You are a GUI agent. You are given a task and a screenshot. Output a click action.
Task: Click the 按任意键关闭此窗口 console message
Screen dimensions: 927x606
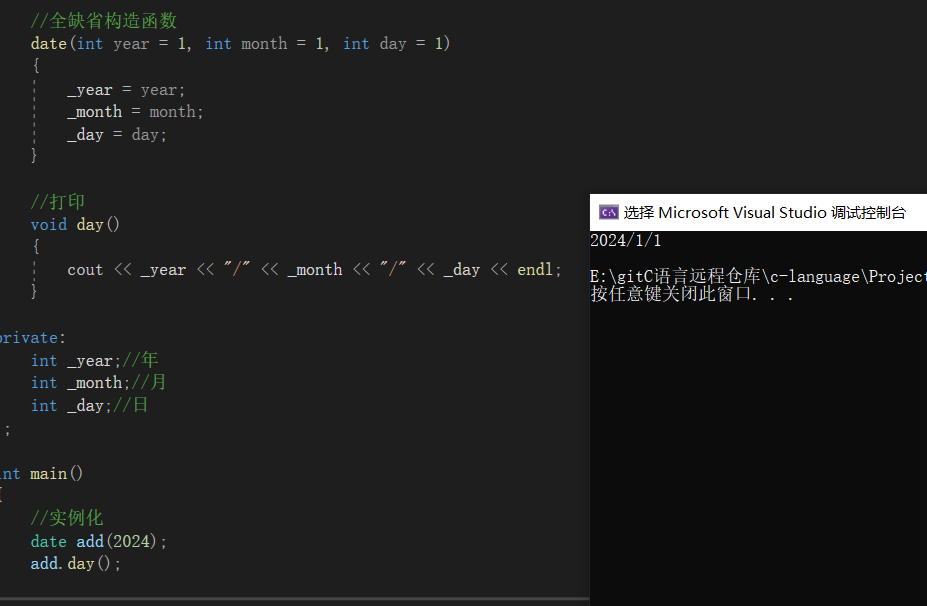691,294
